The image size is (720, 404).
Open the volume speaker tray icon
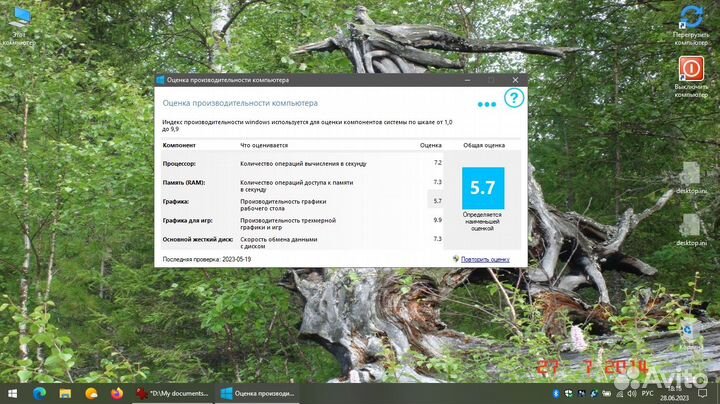point(632,393)
